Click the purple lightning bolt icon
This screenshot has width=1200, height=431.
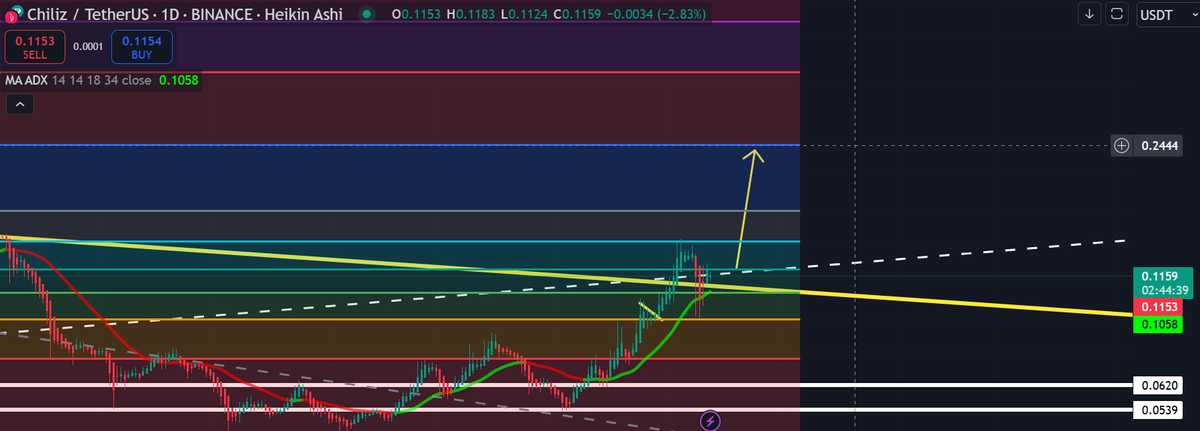pyautogui.click(x=711, y=421)
